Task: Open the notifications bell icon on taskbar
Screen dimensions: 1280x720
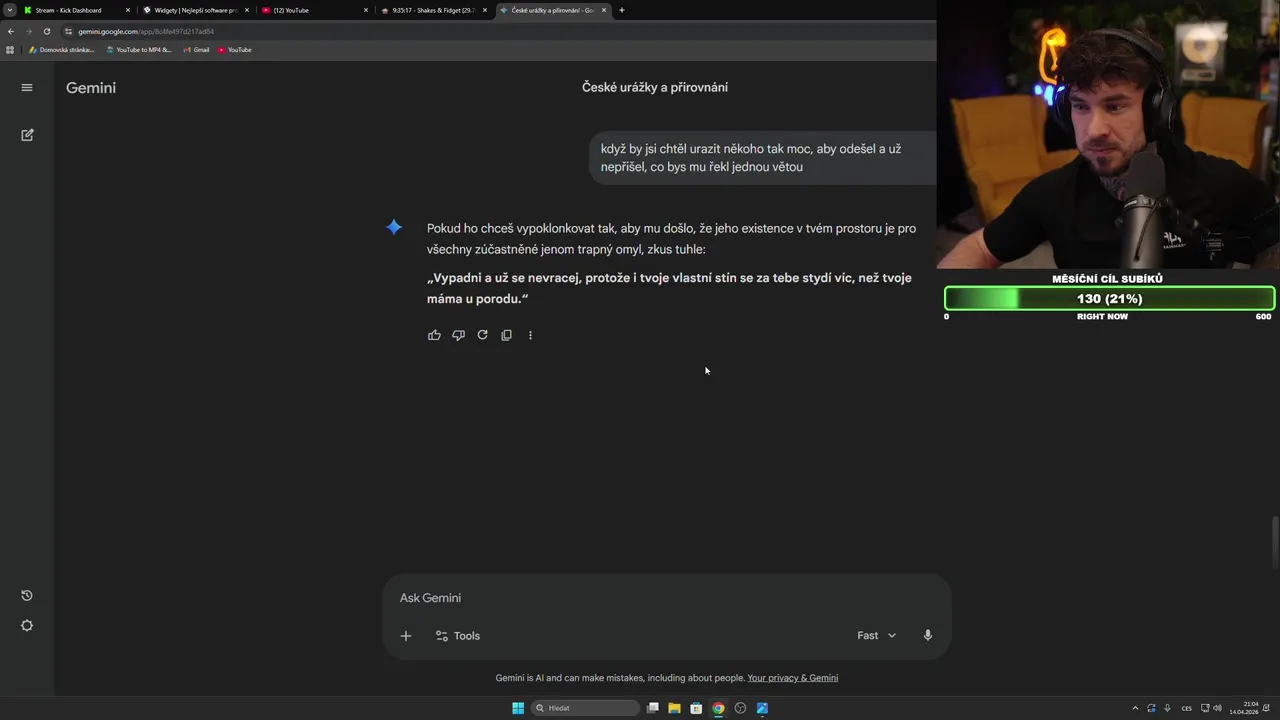Action: (1267, 708)
